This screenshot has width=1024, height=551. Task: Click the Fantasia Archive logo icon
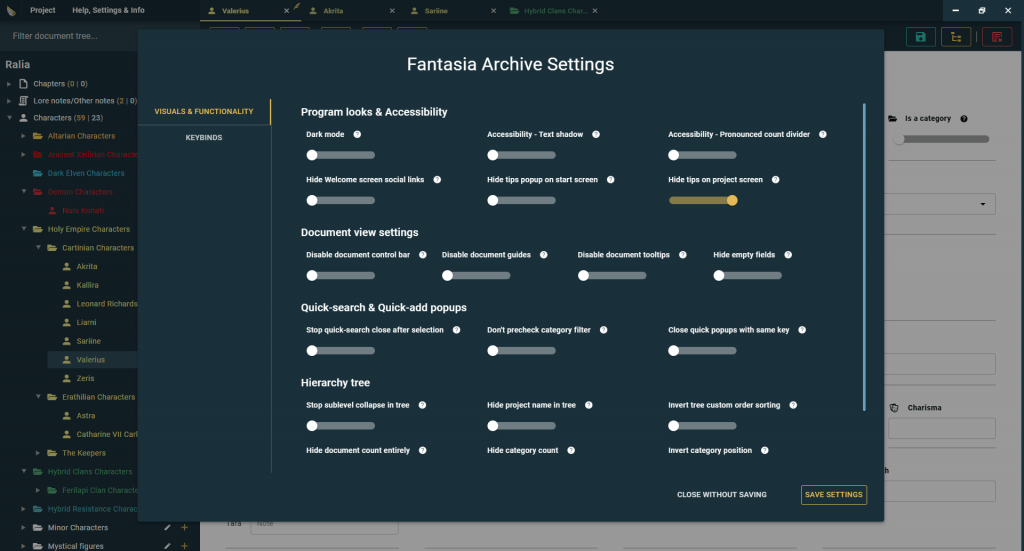(x=11, y=10)
